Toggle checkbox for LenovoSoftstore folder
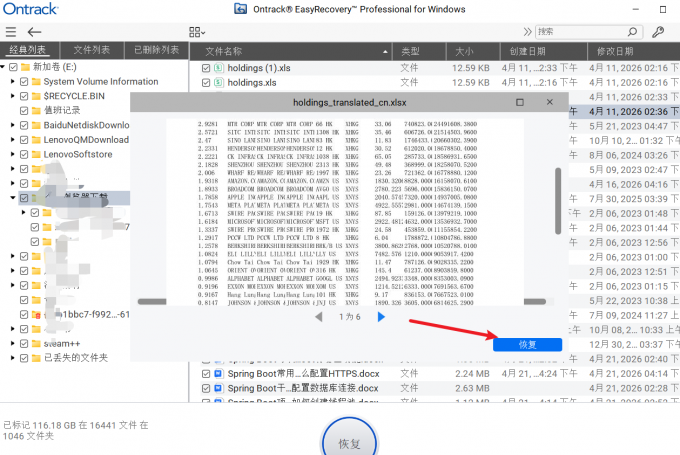The height and width of the screenshot is (455, 680). coord(24,154)
